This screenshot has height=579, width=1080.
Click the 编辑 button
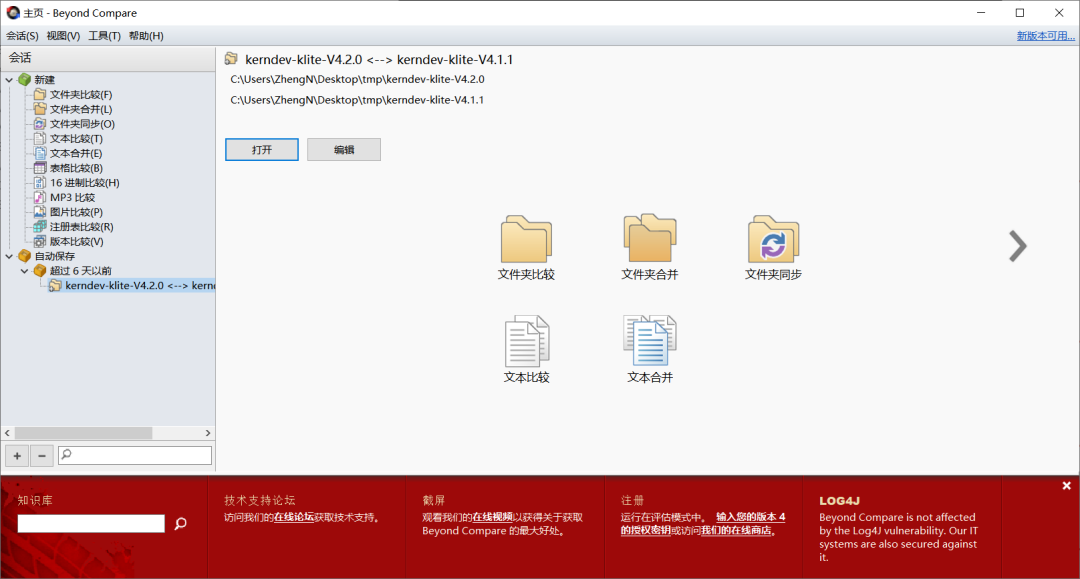[x=343, y=150]
